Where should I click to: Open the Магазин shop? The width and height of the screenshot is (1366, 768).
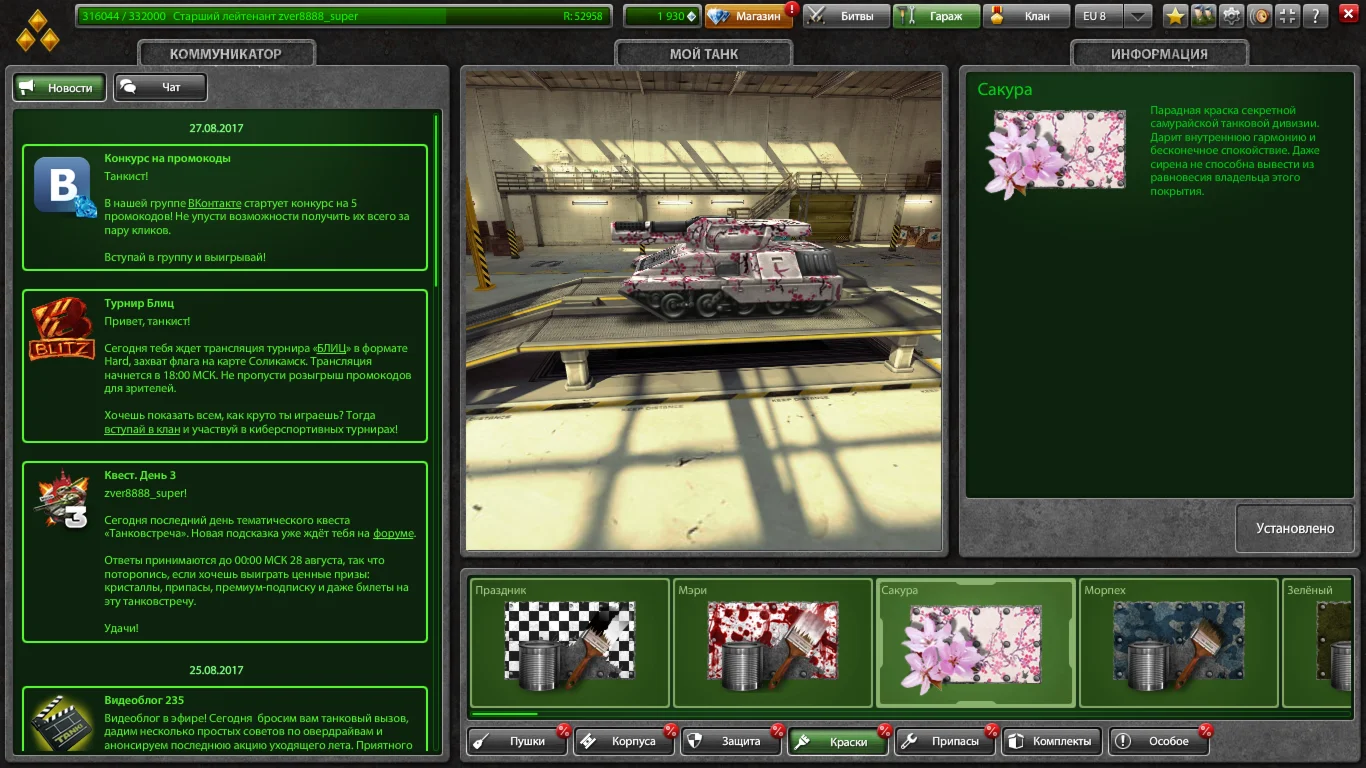(x=751, y=16)
